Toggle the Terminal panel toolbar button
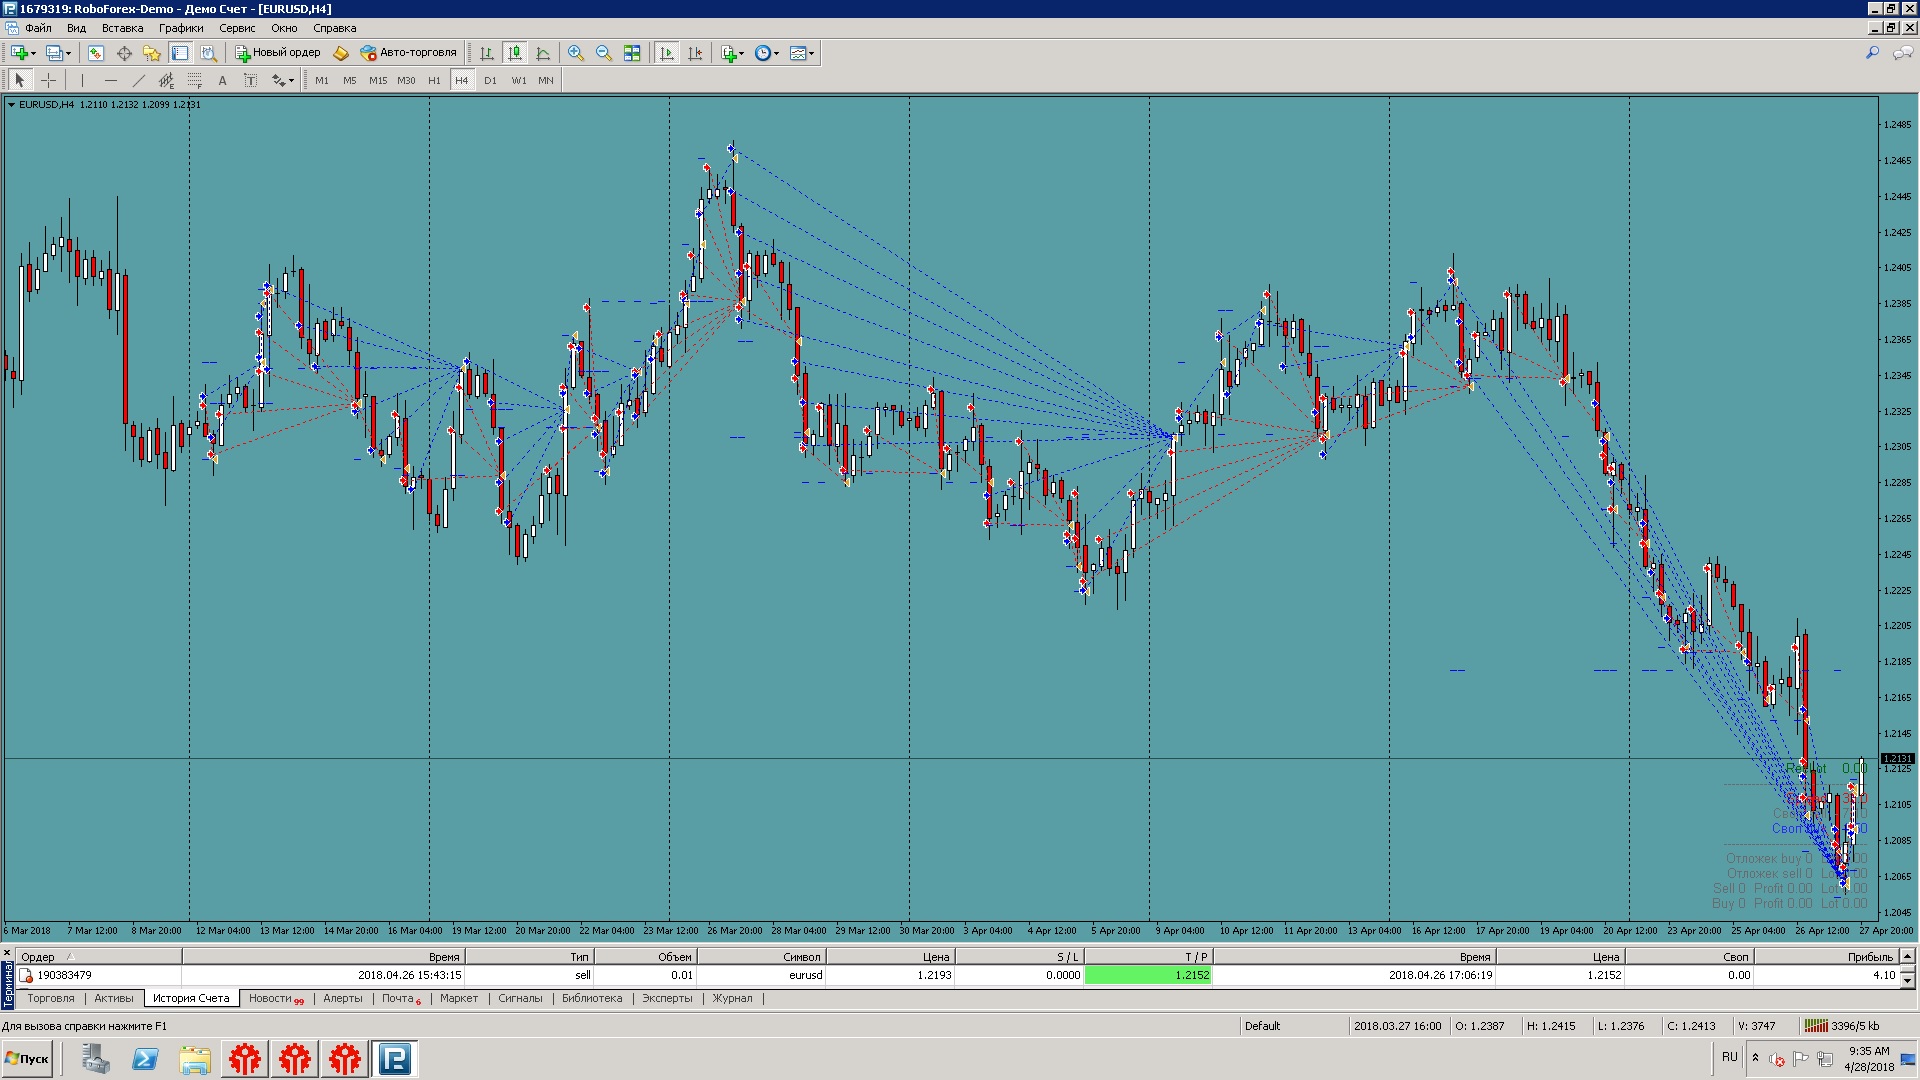Viewport: 1920px width, 1080px height. pos(180,53)
